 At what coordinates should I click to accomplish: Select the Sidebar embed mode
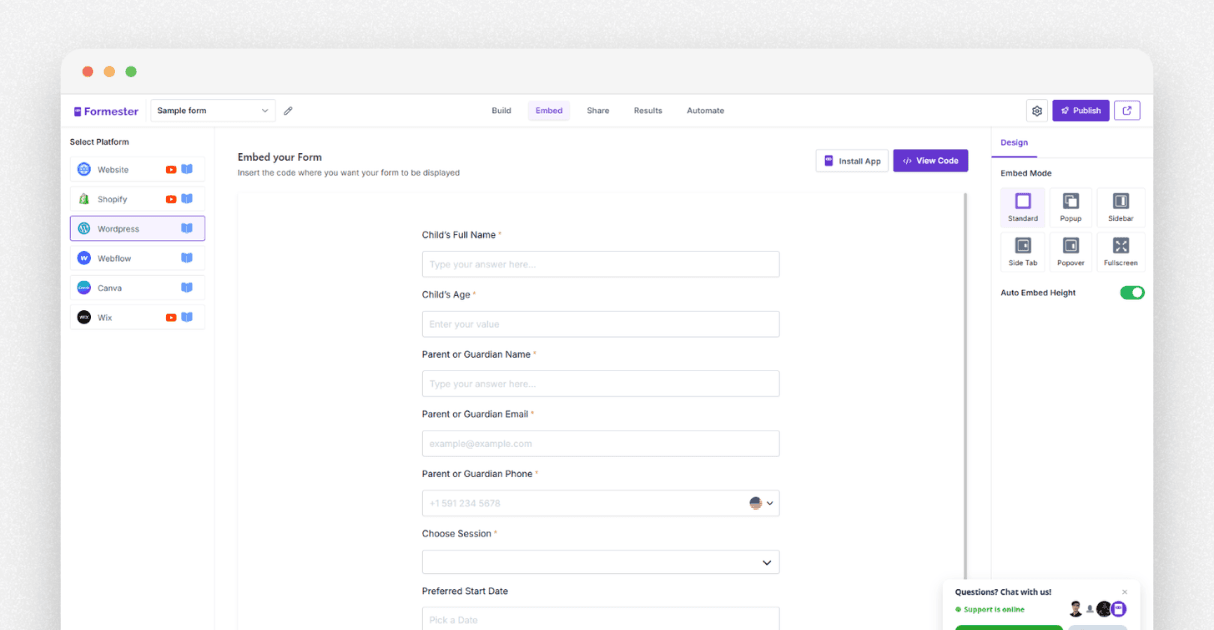point(1120,206)
